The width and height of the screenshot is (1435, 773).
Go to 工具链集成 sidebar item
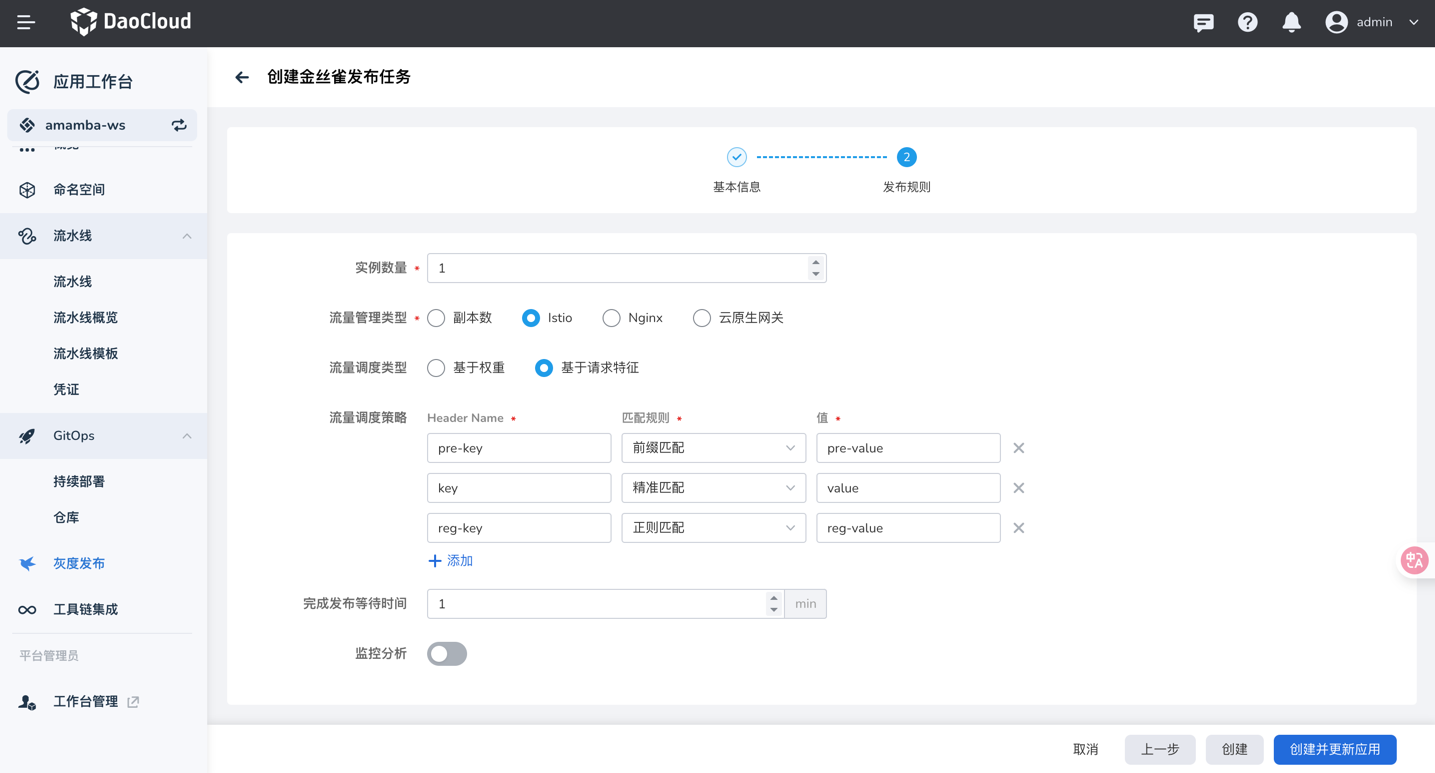tap(85, 609)
